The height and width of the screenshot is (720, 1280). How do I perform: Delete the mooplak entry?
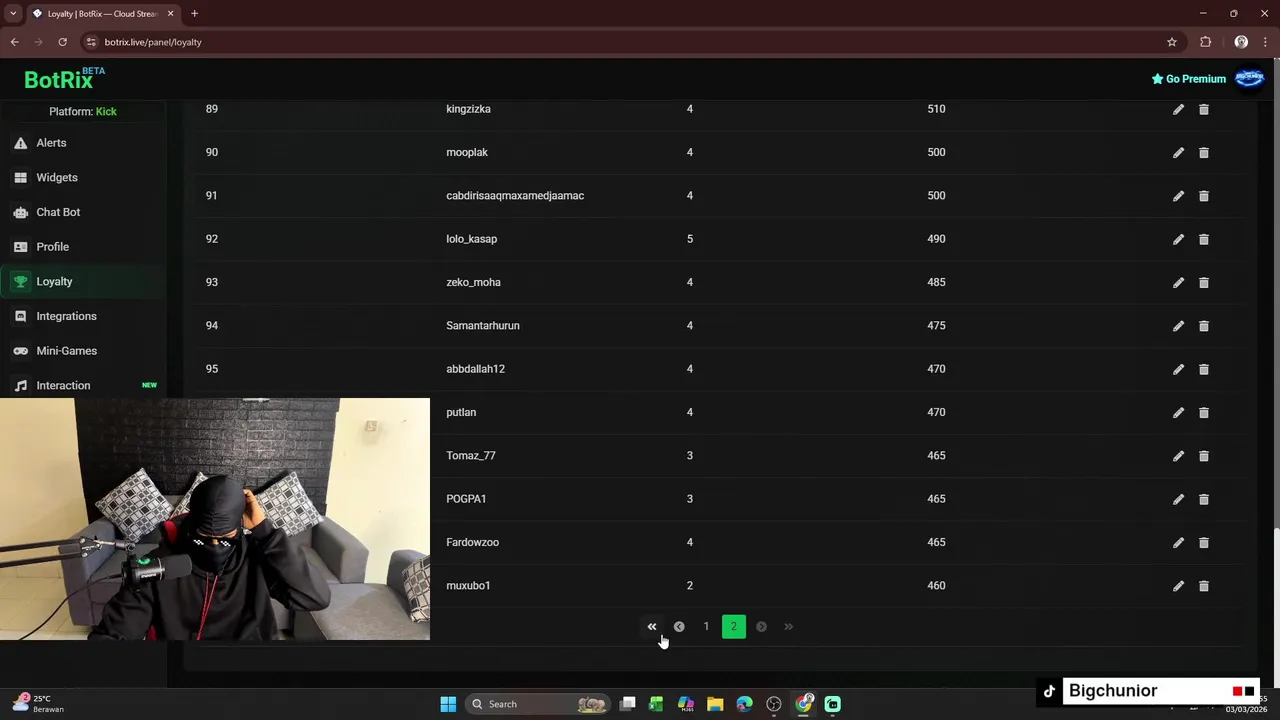(1204, 152)
